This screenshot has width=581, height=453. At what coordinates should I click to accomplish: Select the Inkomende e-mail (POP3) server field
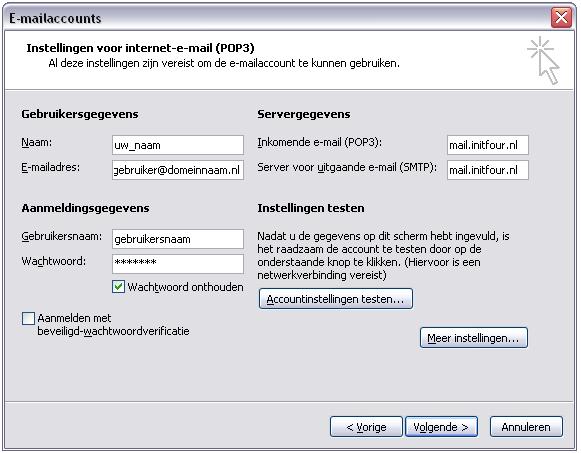(488, 145)
